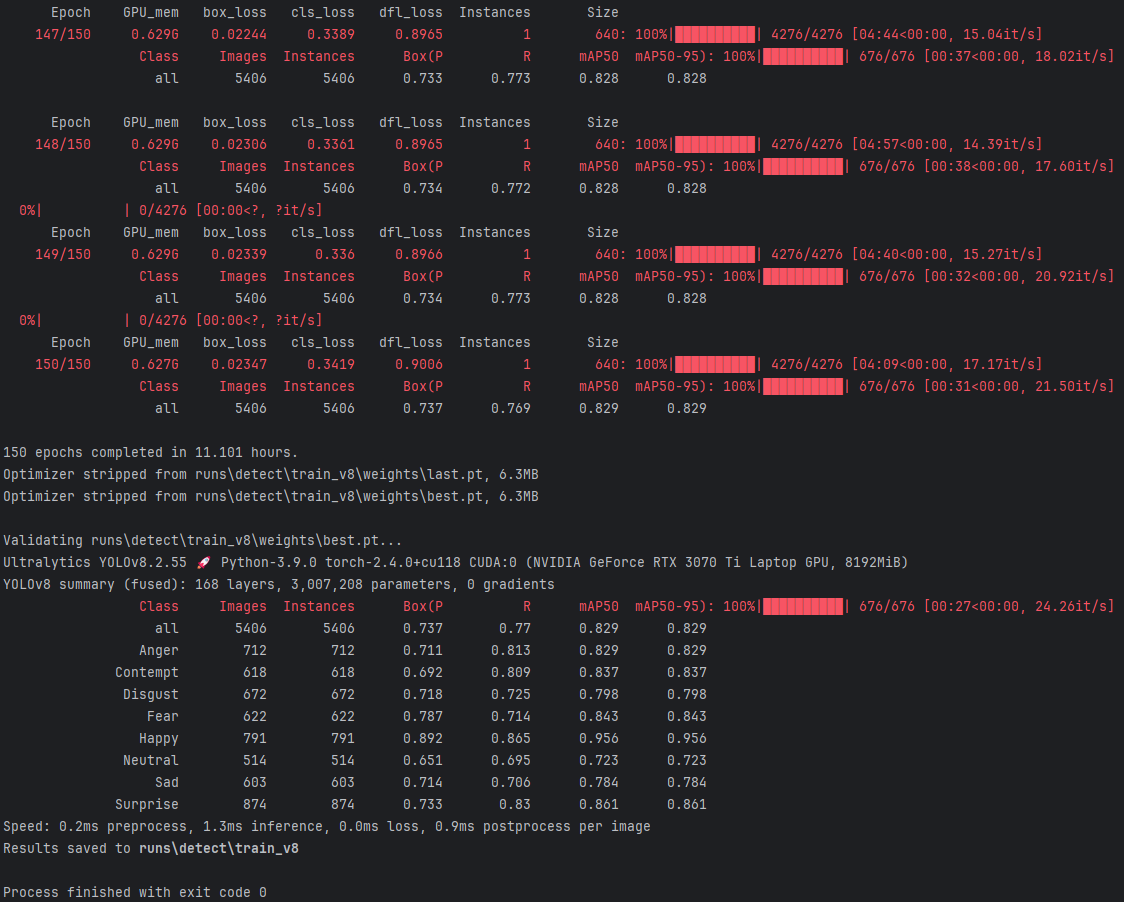The height and width of the screenshot is (902, 1124).
Task: Click the final validation progress bar at 24.26it/s
Action: pos(803,607)
